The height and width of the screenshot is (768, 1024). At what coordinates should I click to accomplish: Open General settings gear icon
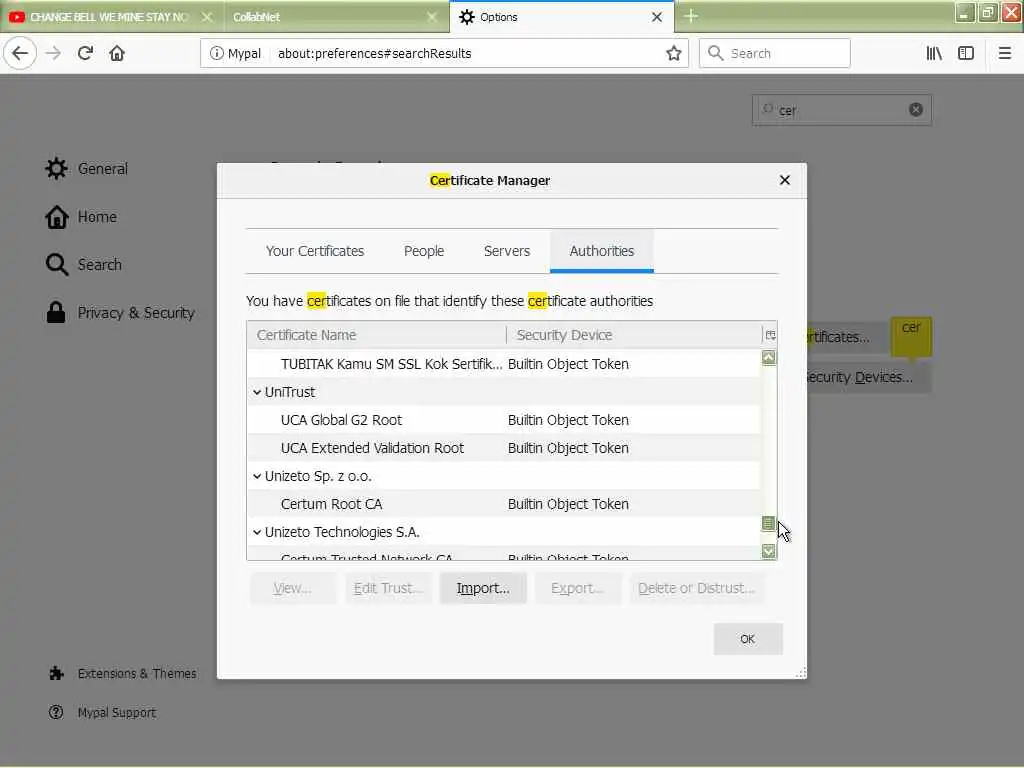point(56,168)
